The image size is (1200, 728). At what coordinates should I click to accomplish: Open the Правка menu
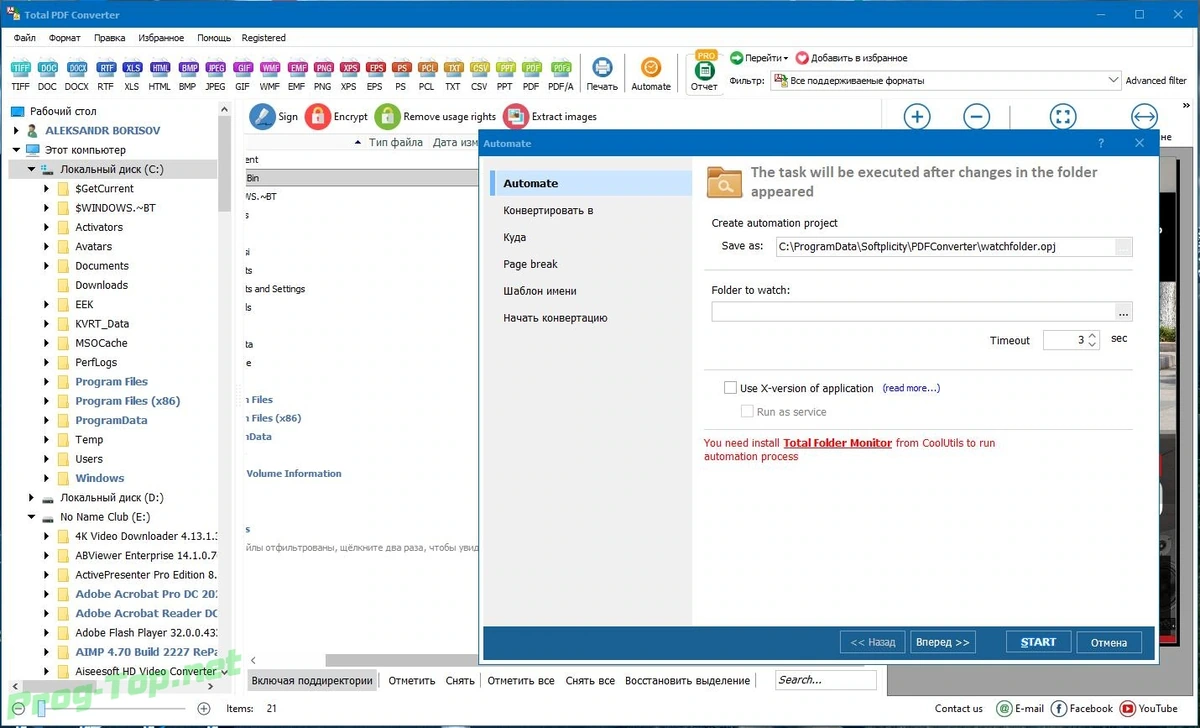point(110,38)
